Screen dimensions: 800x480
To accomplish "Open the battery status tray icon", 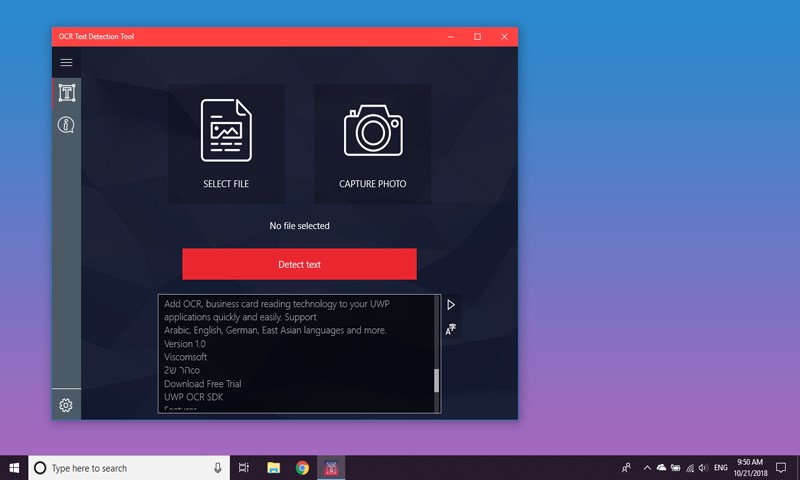I will [676, 468].
